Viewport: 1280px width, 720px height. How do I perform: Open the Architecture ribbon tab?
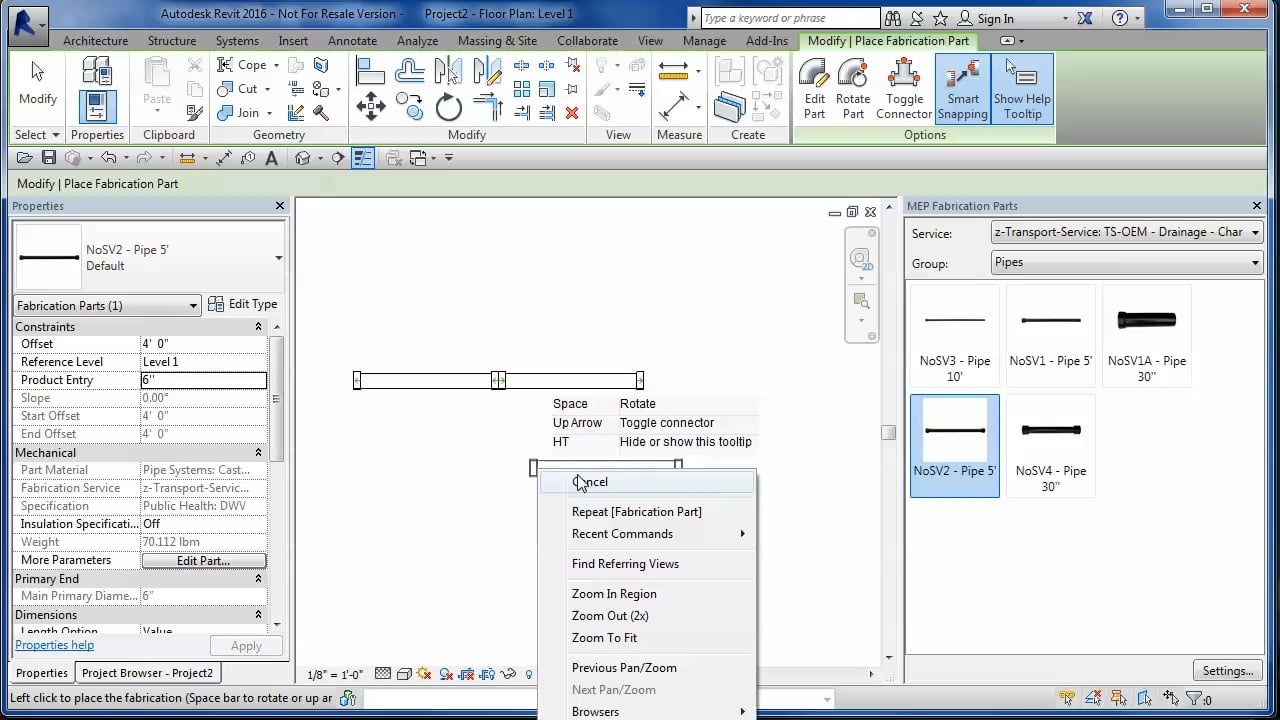95,41
